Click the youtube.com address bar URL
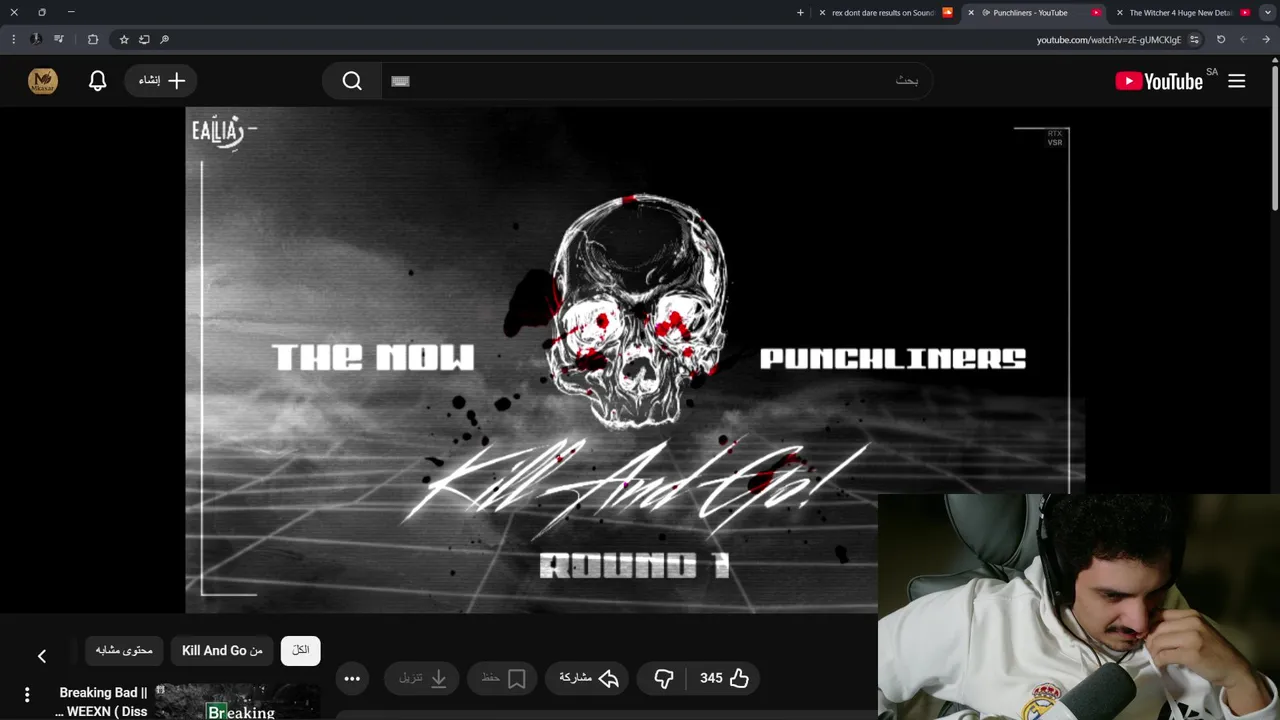This screenshot has height=720, width=1280. point(1108,40)
